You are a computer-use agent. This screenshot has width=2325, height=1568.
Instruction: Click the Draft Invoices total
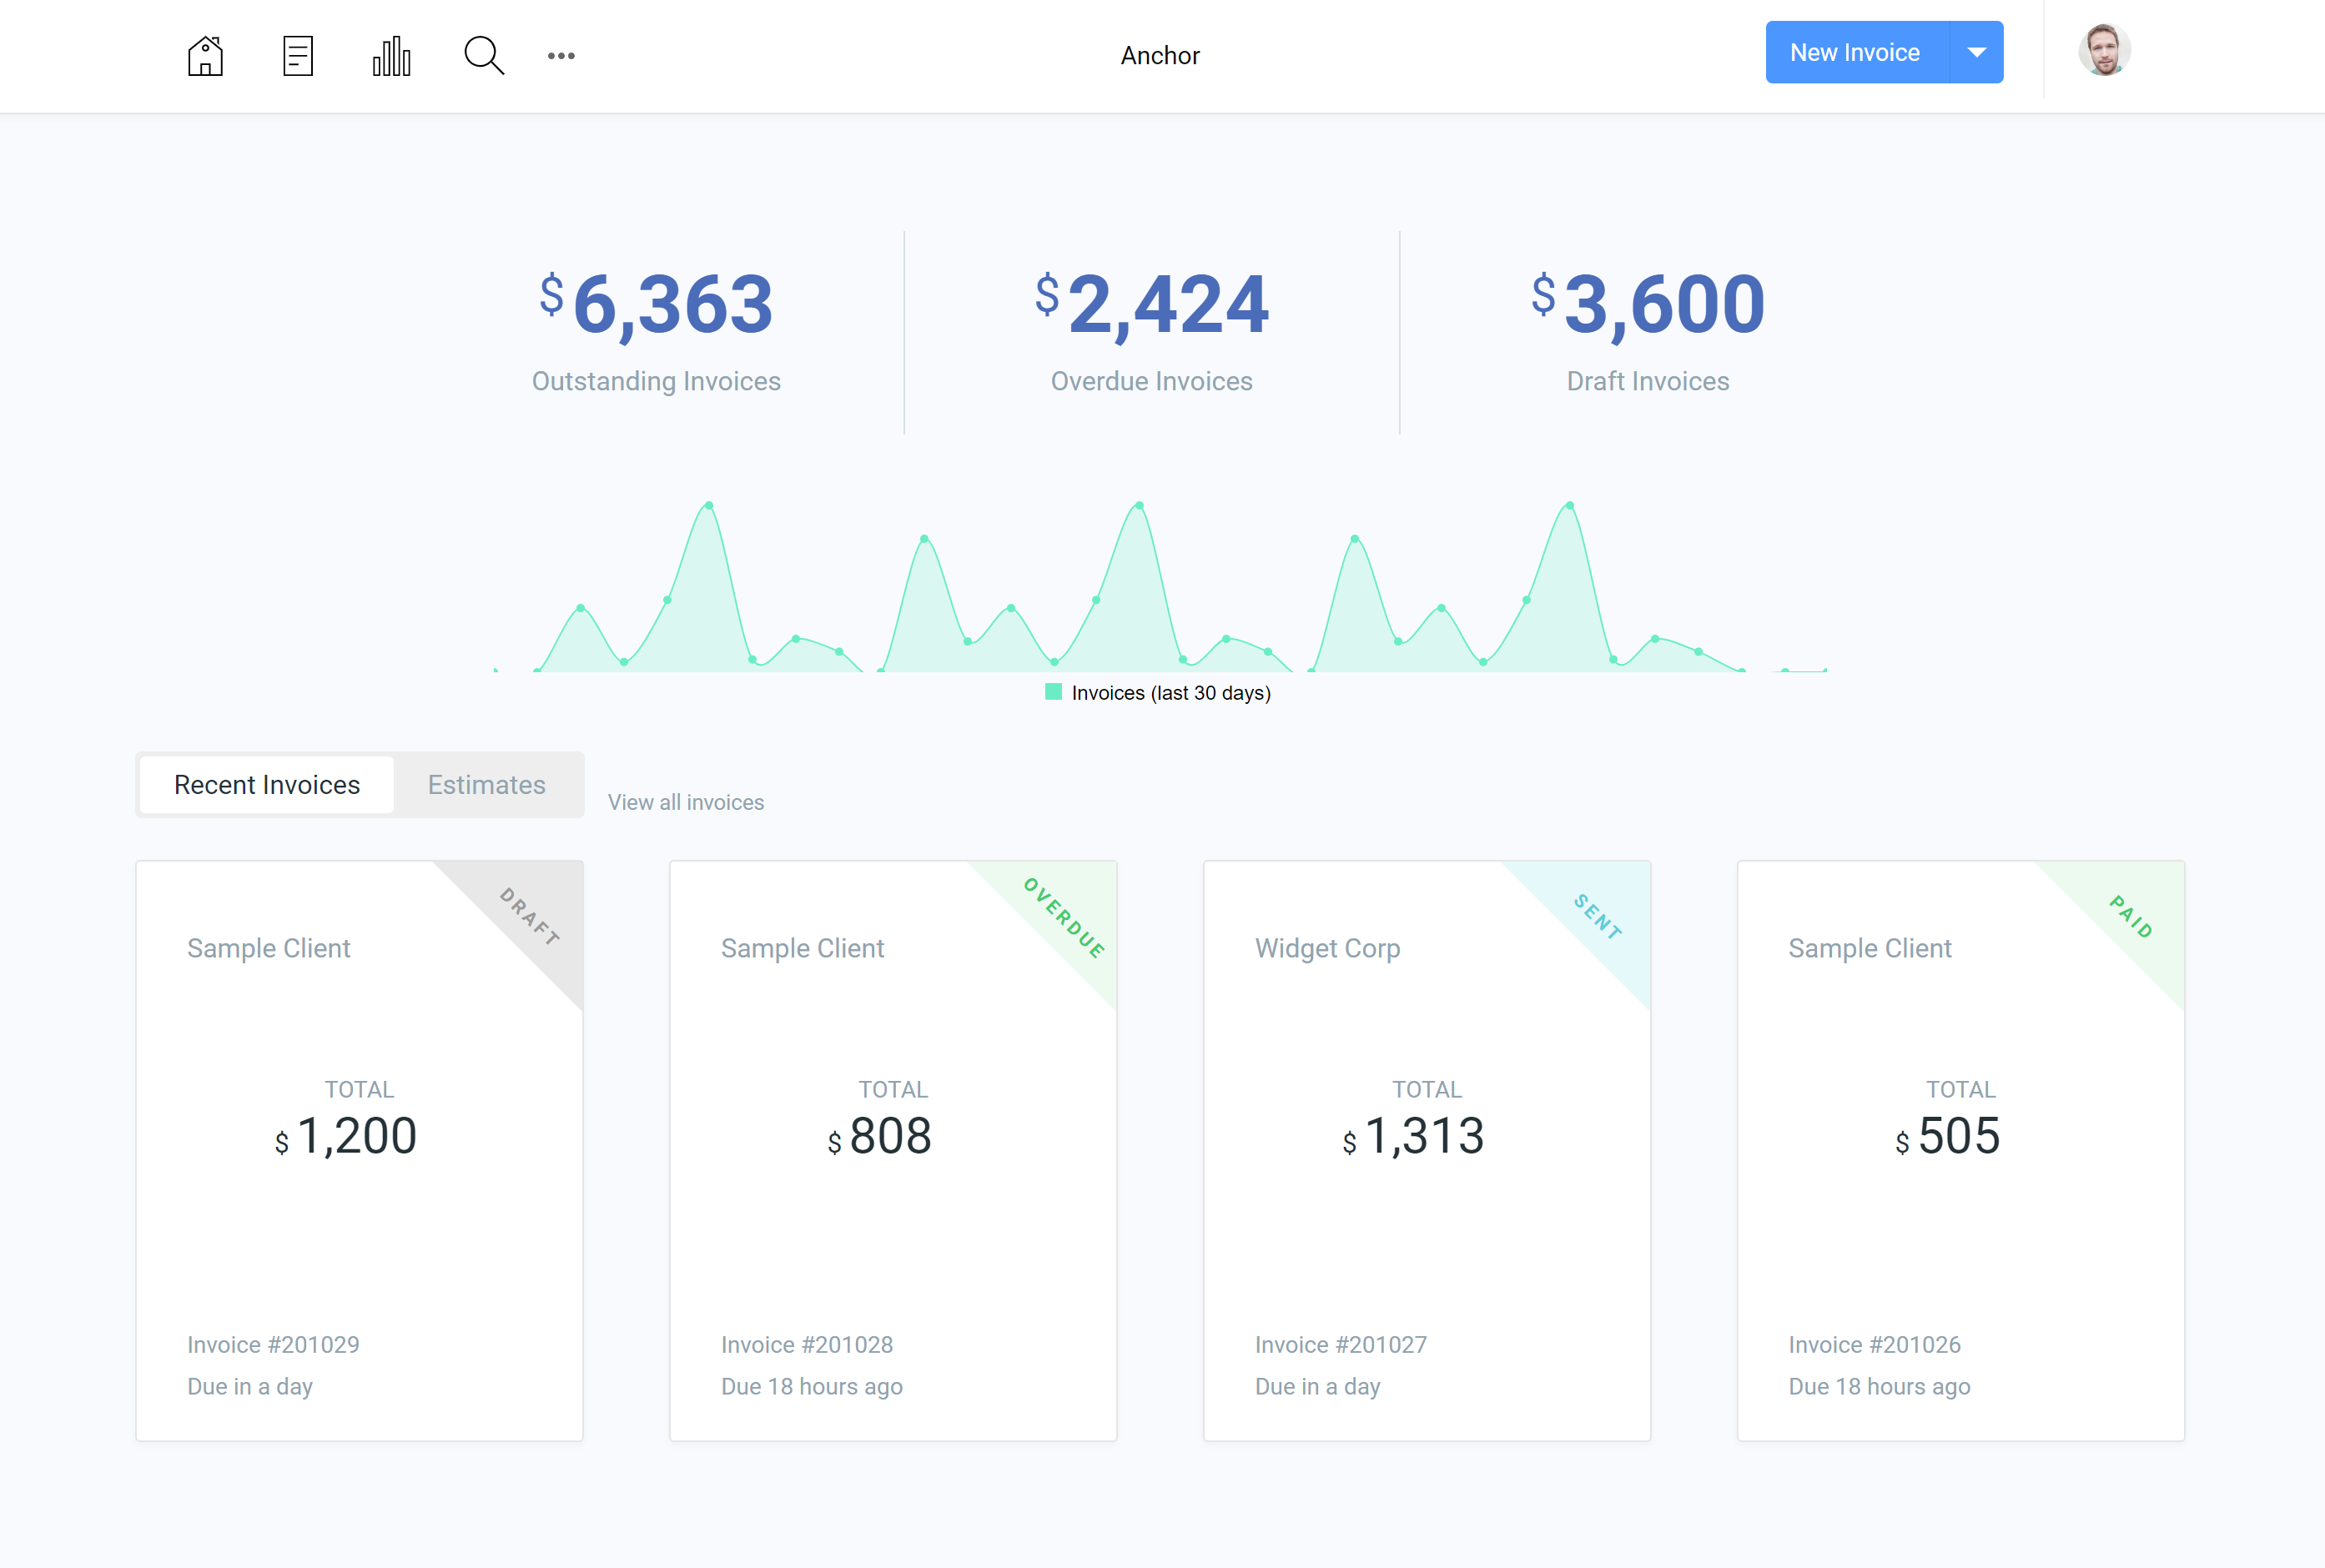[x=1648, y=305]
